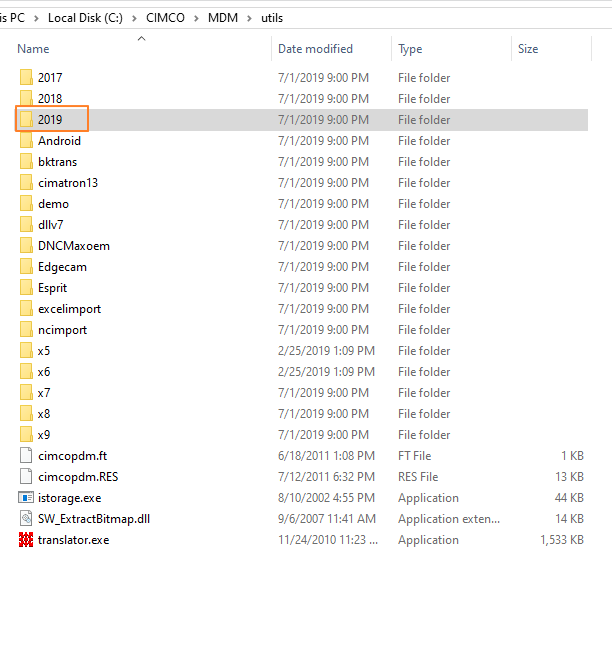Select the excelimport folder icon
This screenshot has width=612, height=659.
point(26,308)
